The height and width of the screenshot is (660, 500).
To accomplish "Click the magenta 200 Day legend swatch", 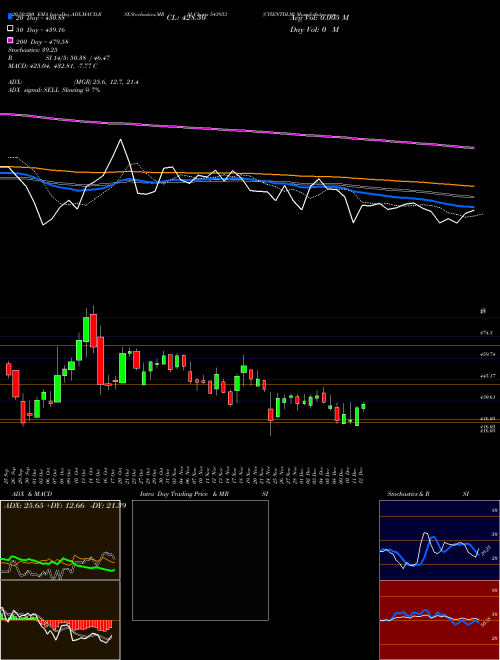I will pyautogui.click(x=10, y=40).
